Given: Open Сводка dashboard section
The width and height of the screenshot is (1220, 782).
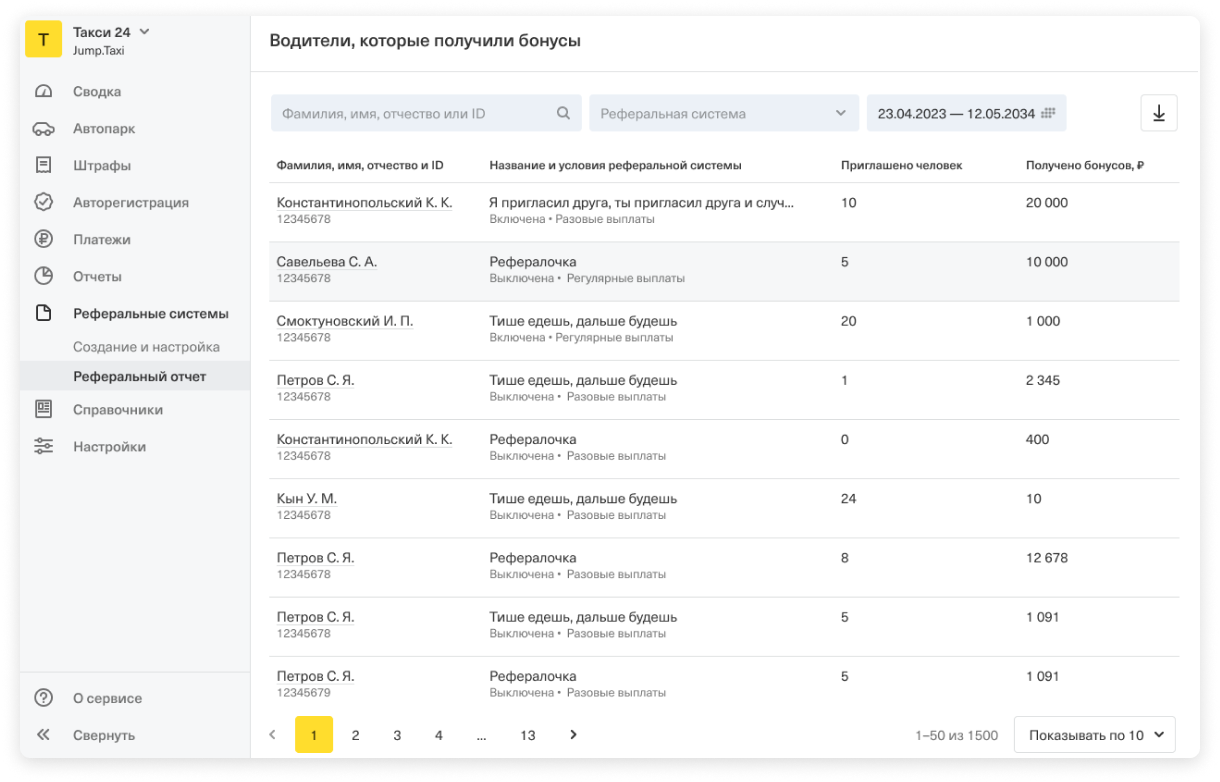Looking at the screenshot, I should pyautogui.click(x=97, y=92).
